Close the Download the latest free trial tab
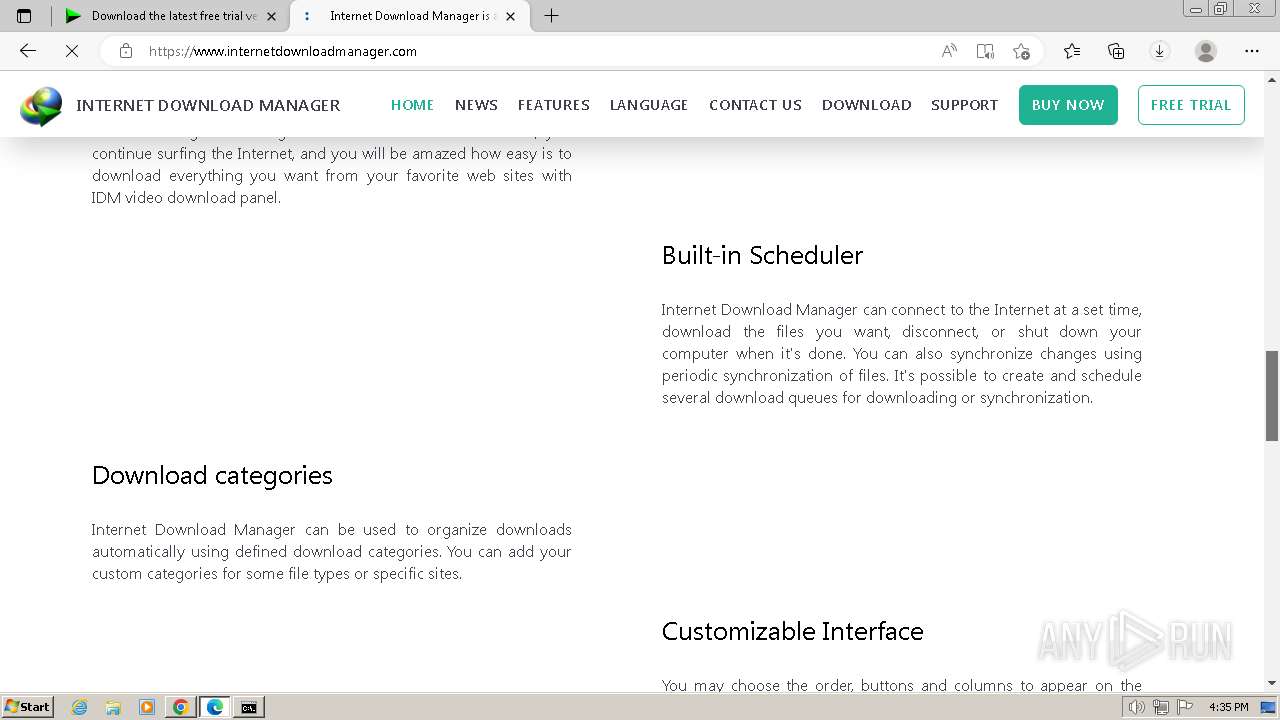The image size is (1280, 720). pyautogui.click(x=271, y=16)
